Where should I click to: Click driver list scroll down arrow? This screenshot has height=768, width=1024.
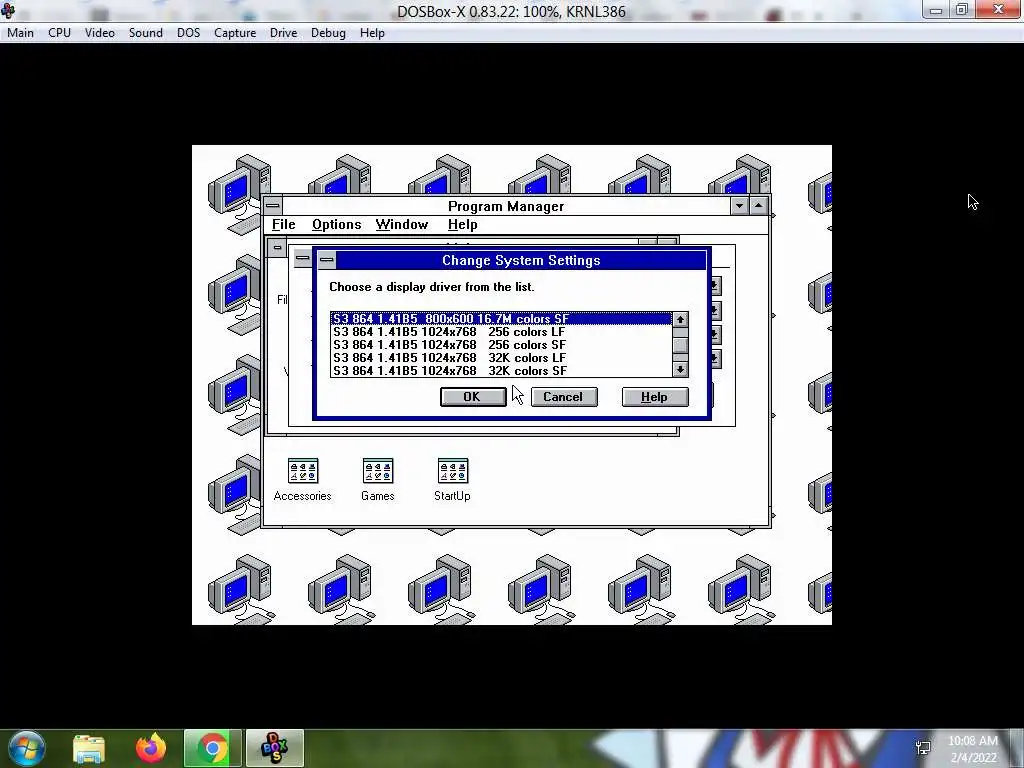(680, 370)
